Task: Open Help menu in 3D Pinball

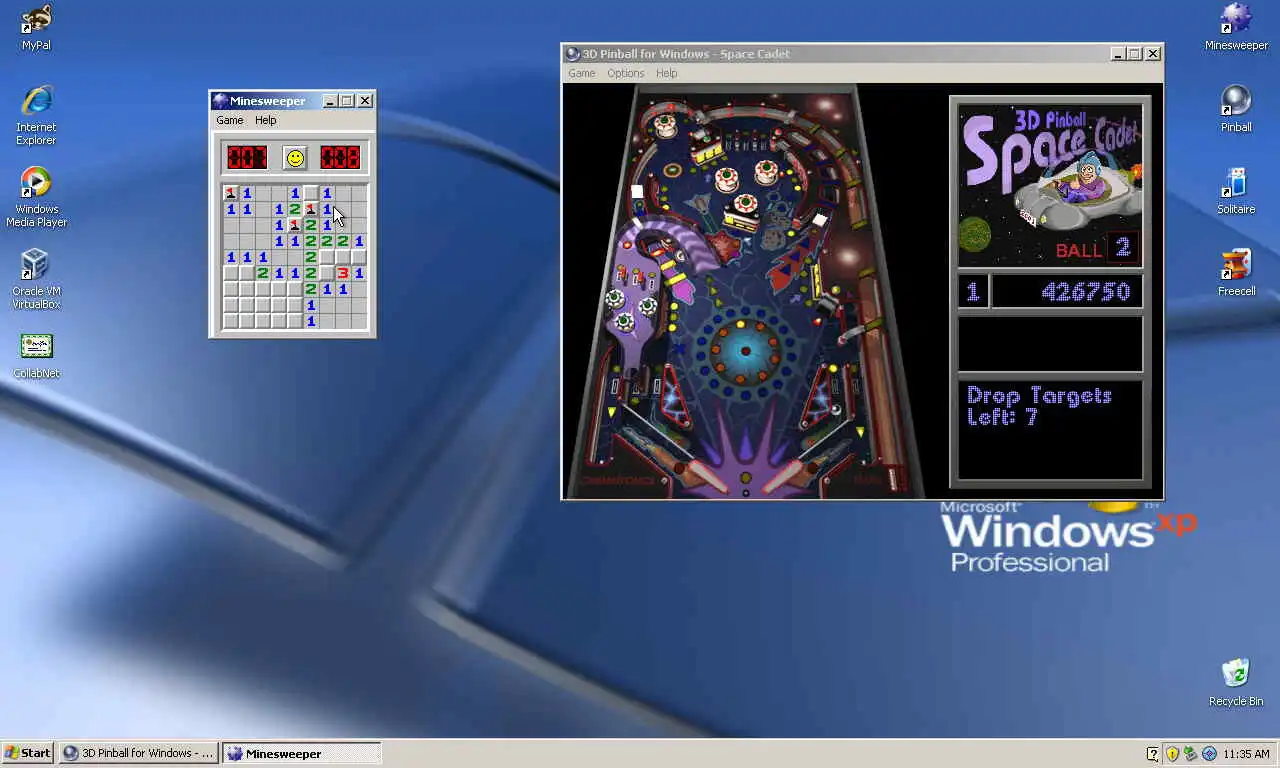Action: pyautogui.click(x=667, y=73)
